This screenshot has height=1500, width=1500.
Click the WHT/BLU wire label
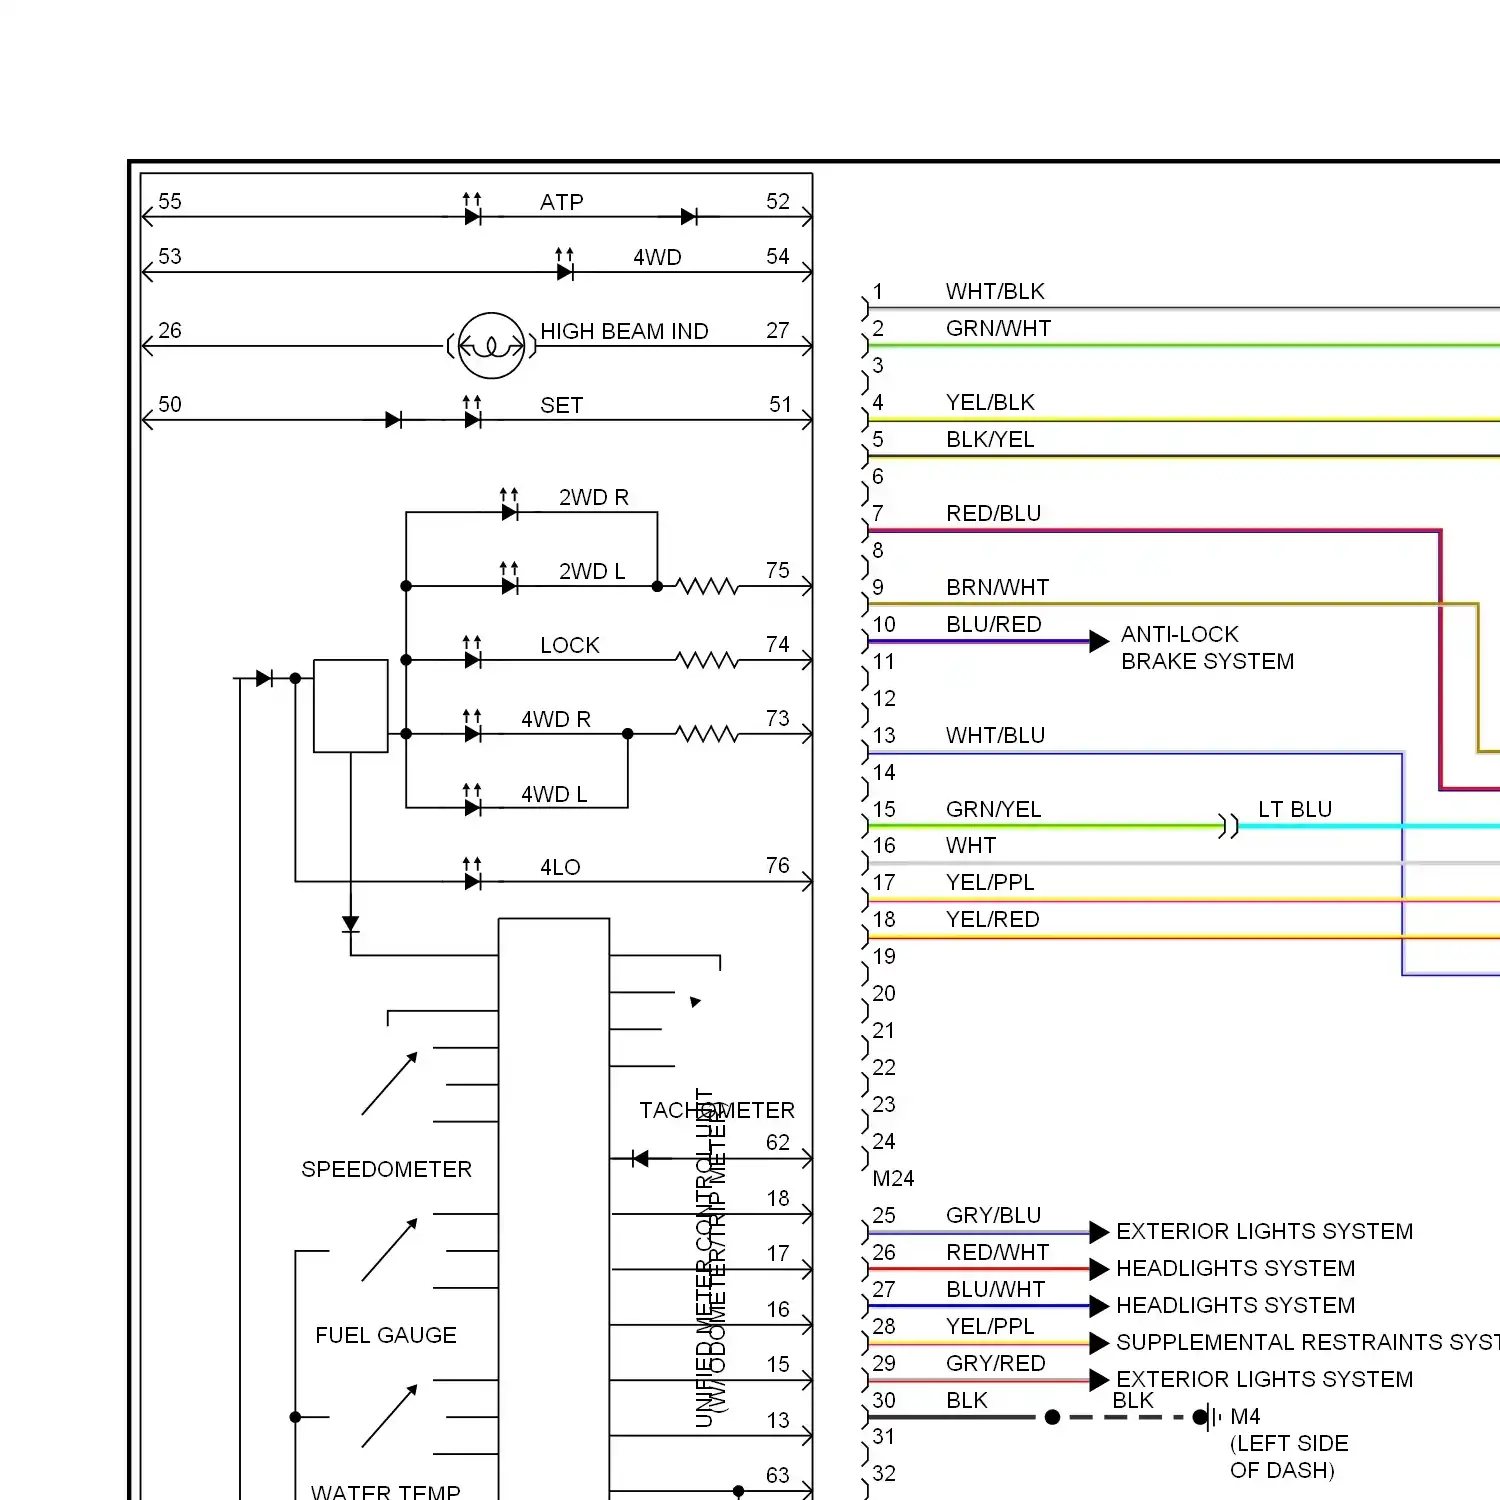click(995, 735)
